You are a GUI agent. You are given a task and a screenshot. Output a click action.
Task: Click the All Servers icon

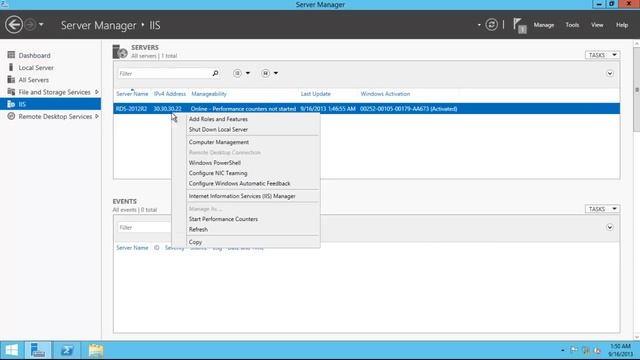[x=11, y=80]
